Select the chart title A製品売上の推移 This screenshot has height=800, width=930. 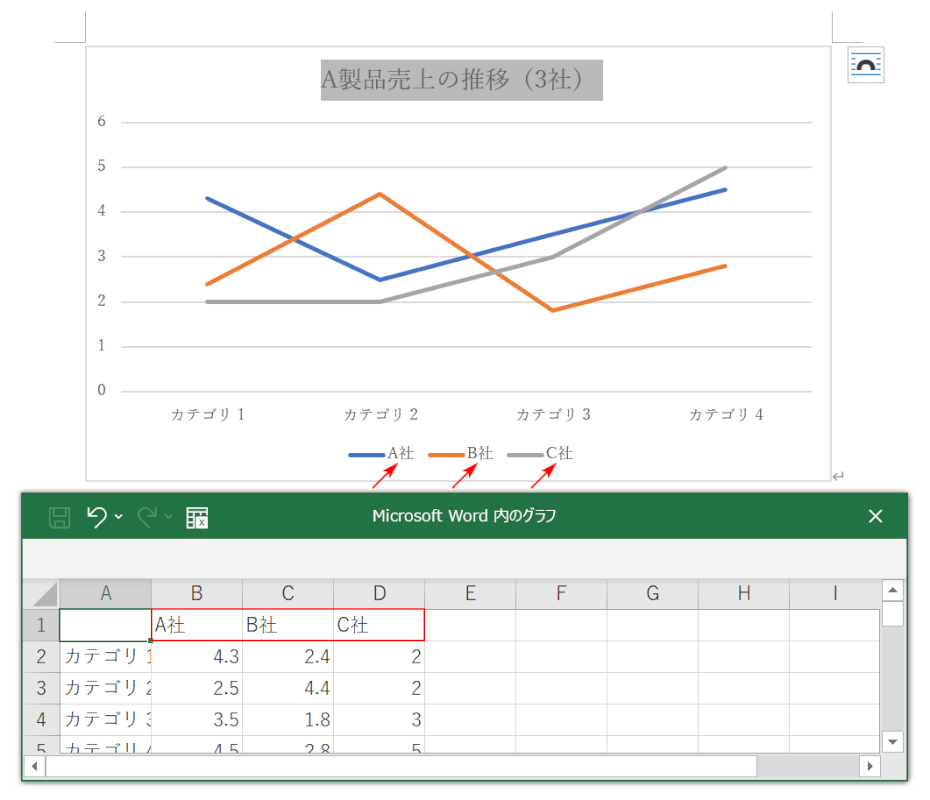coord(461,79)
